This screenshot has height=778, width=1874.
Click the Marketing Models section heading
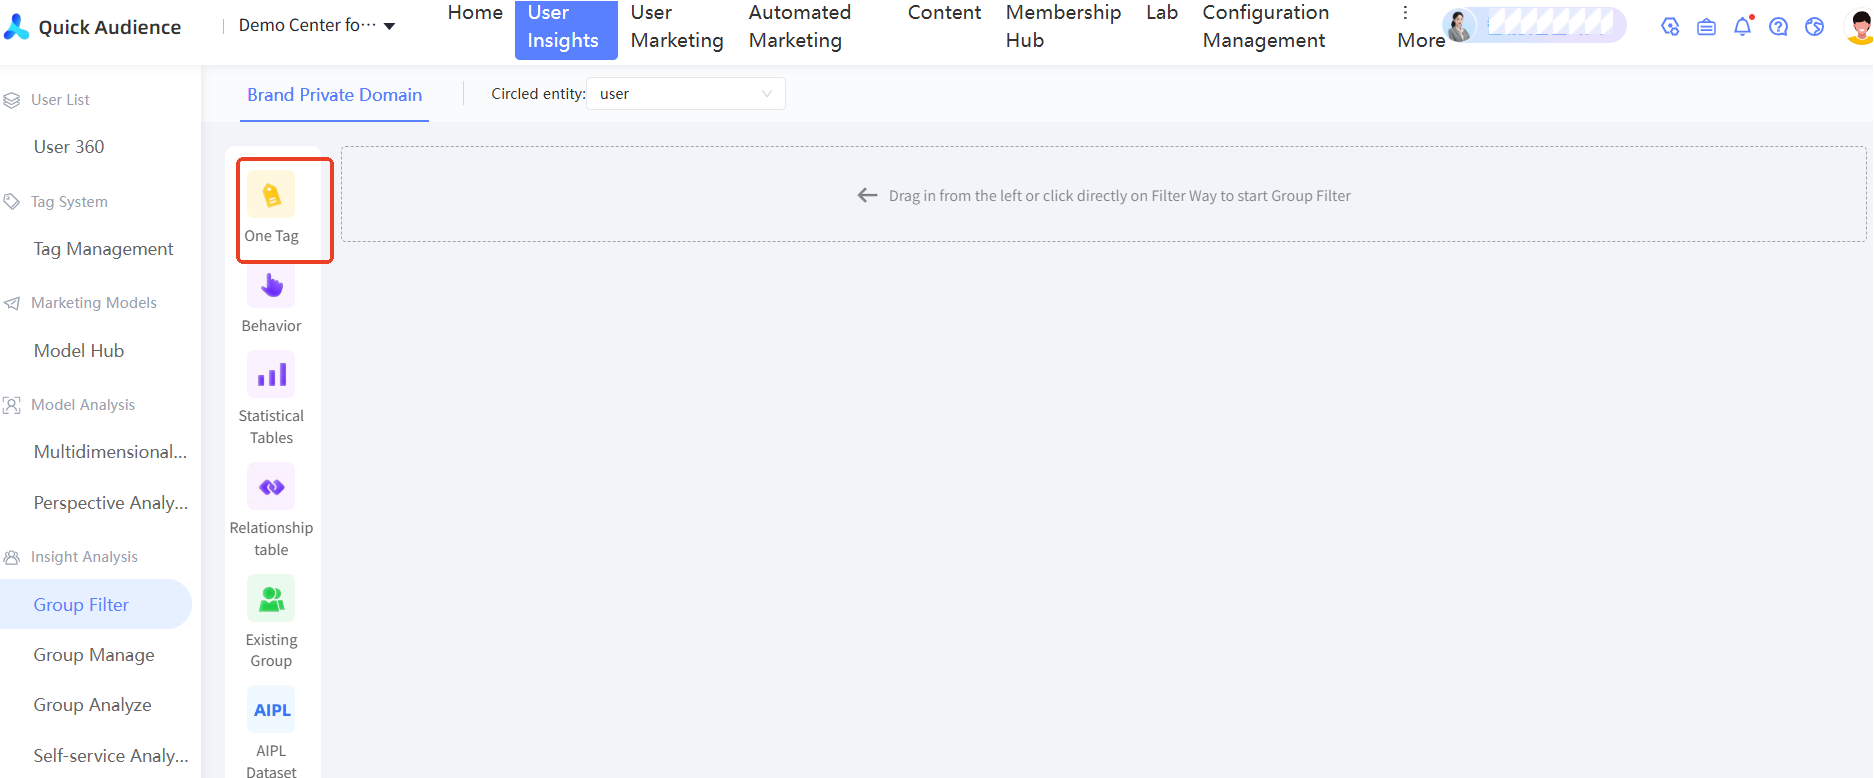[x=94, y=303]
